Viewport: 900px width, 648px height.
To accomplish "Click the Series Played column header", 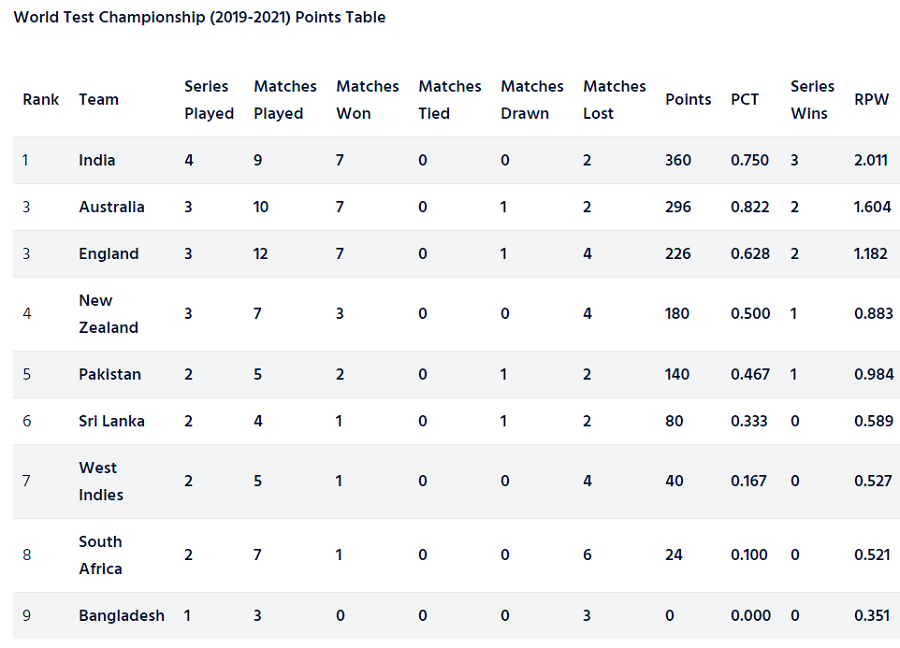I will [x=209, y=100].
